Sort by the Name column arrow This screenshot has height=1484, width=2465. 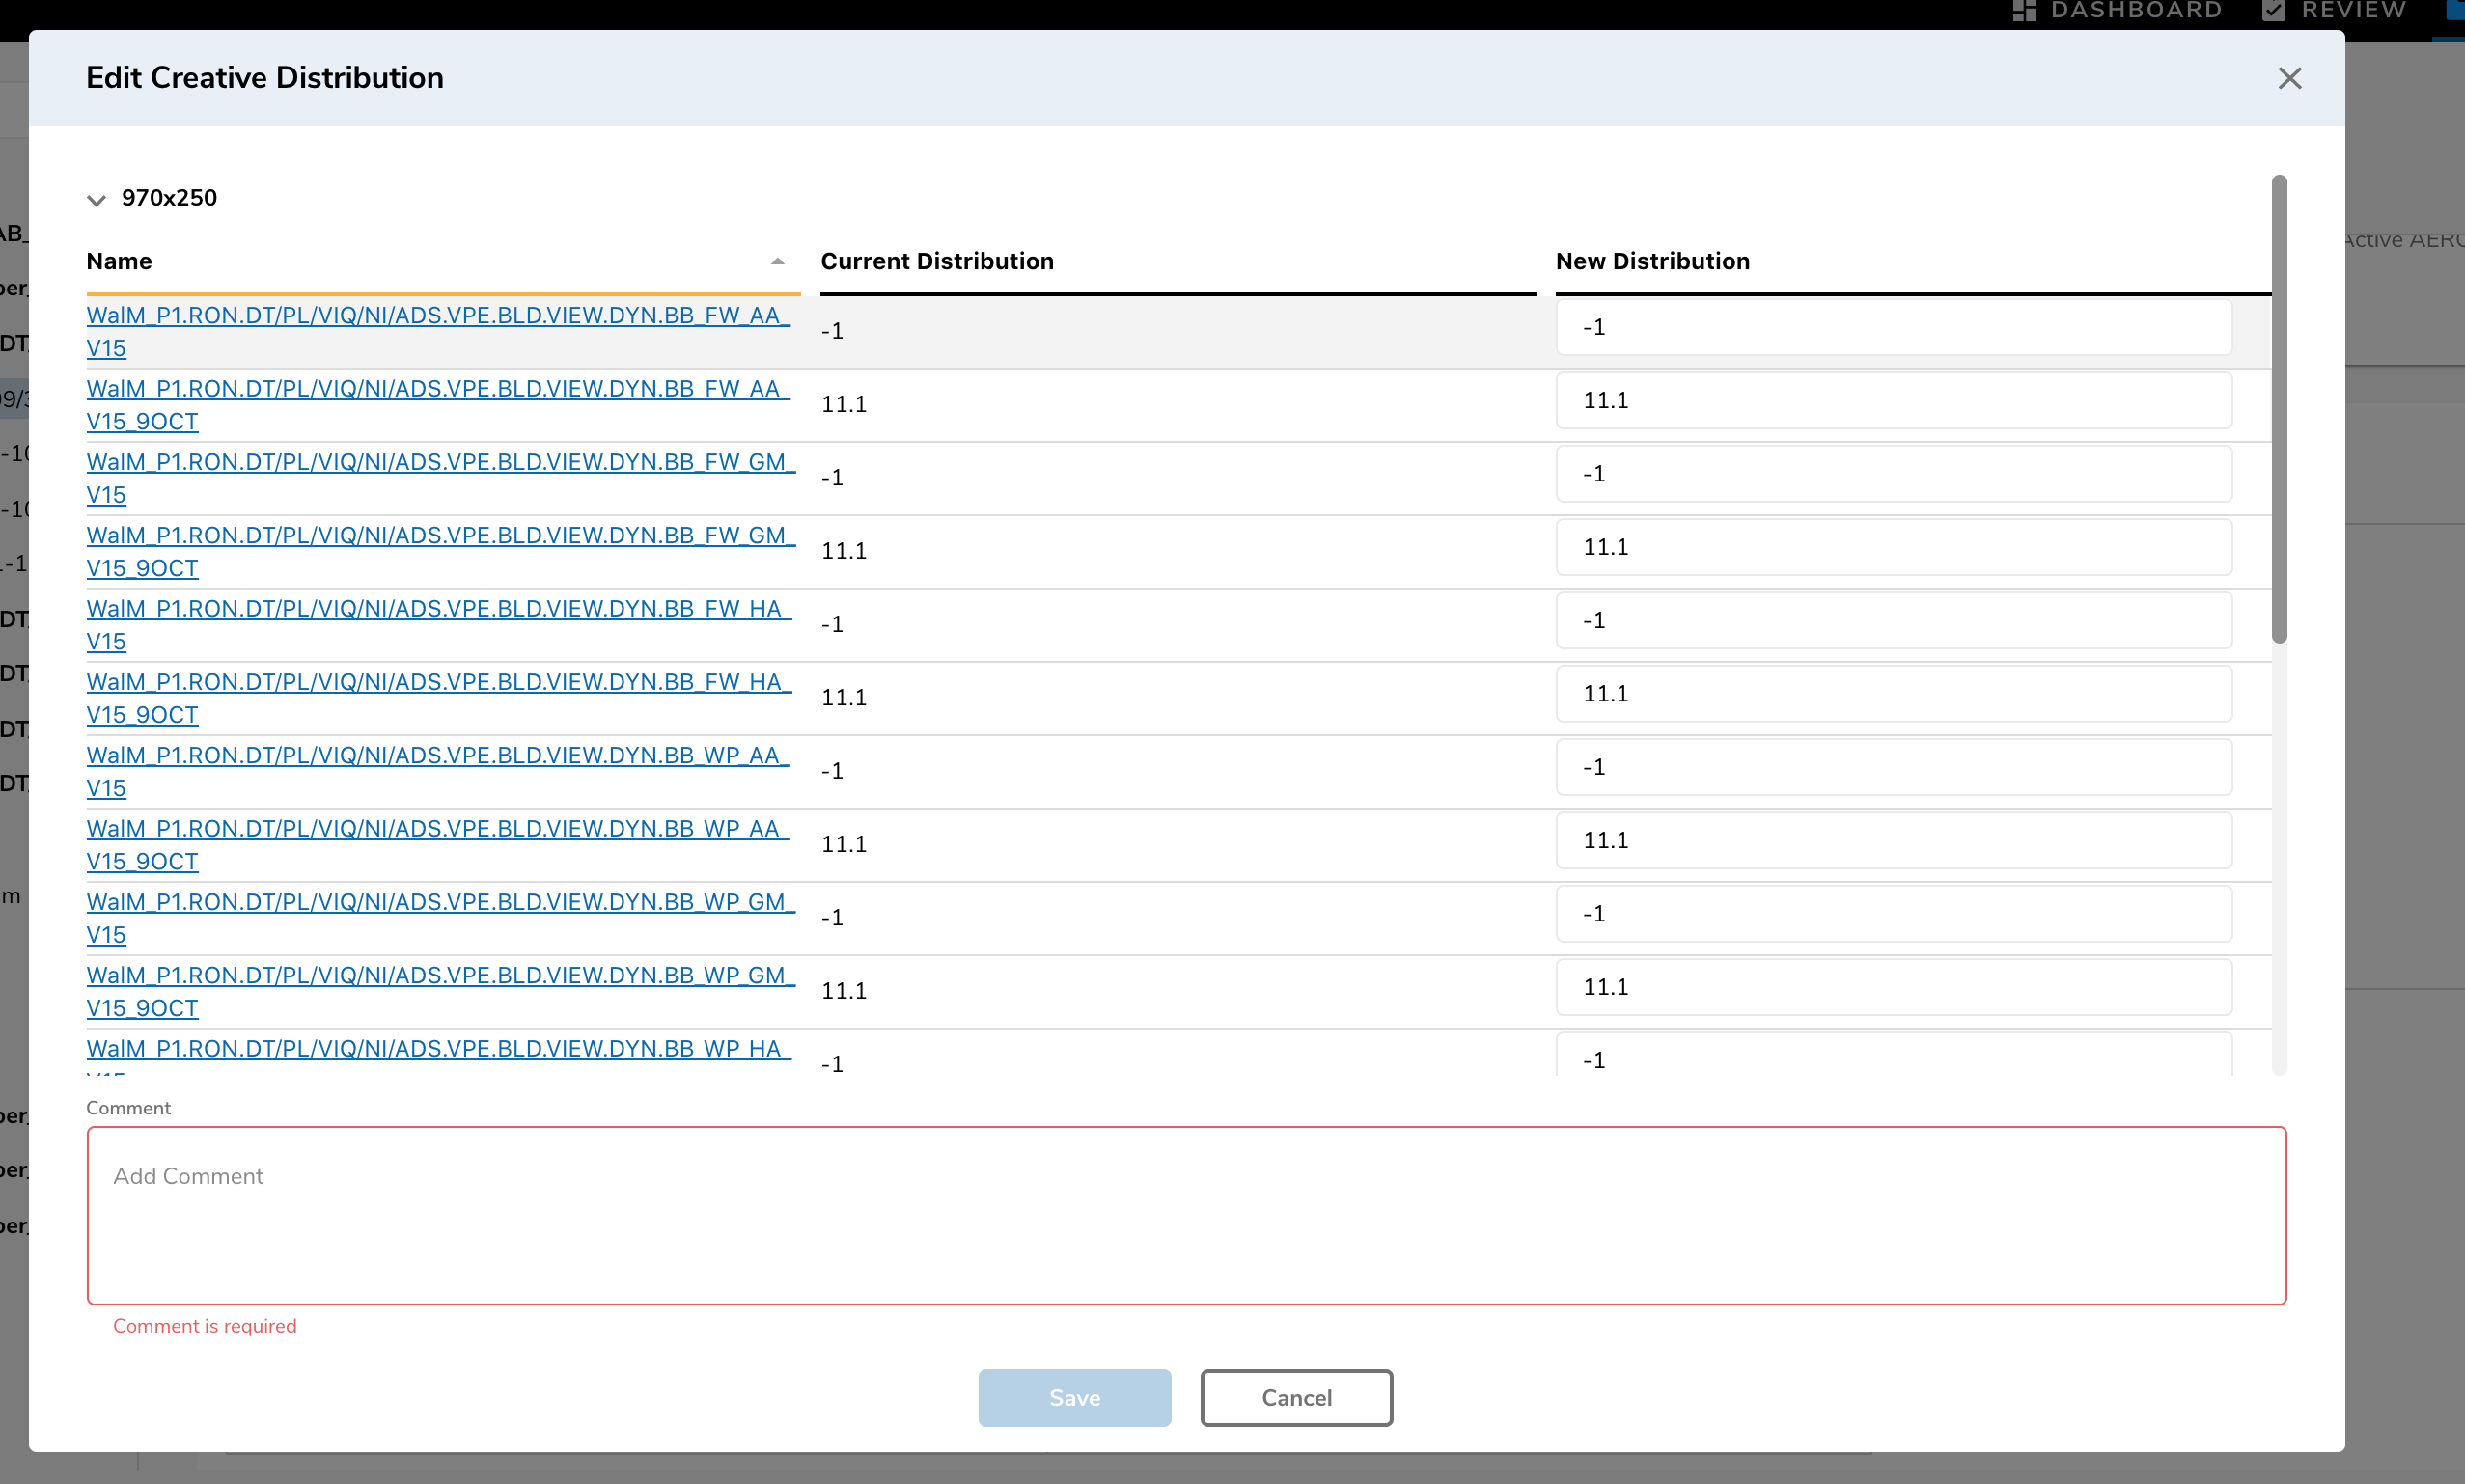pos(777,261)
